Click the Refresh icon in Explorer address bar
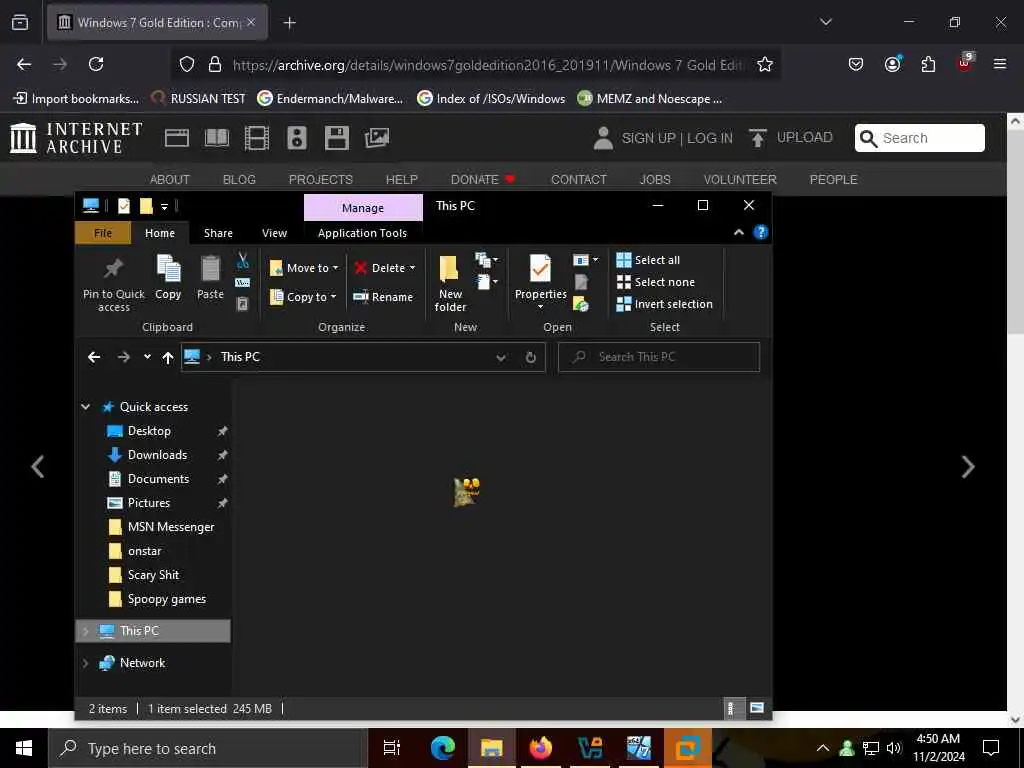 (531, 357)
